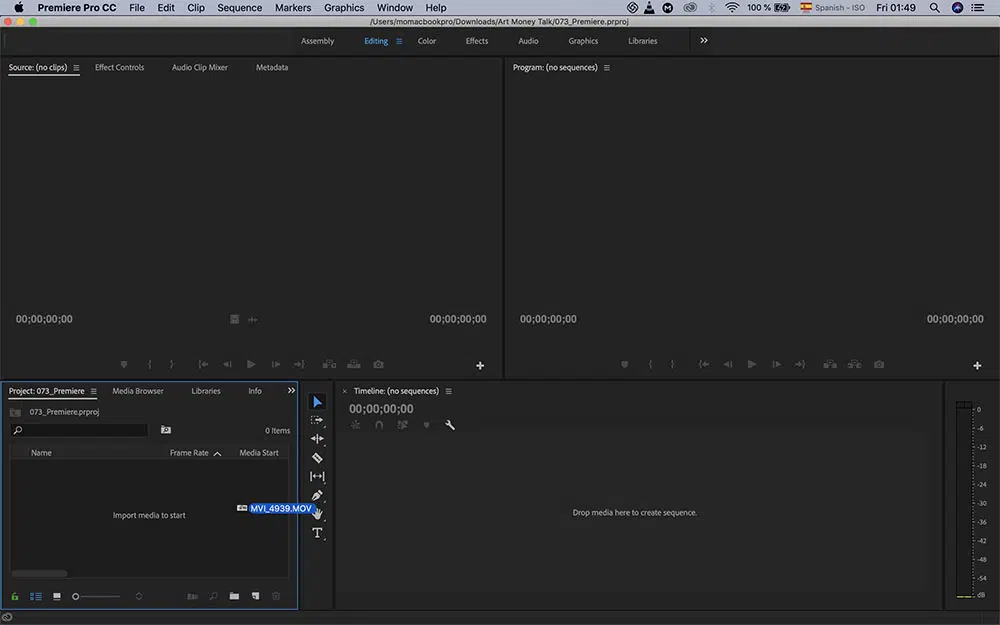
Task: Play Source monitor clip
Action: click(x=251, y=364)
